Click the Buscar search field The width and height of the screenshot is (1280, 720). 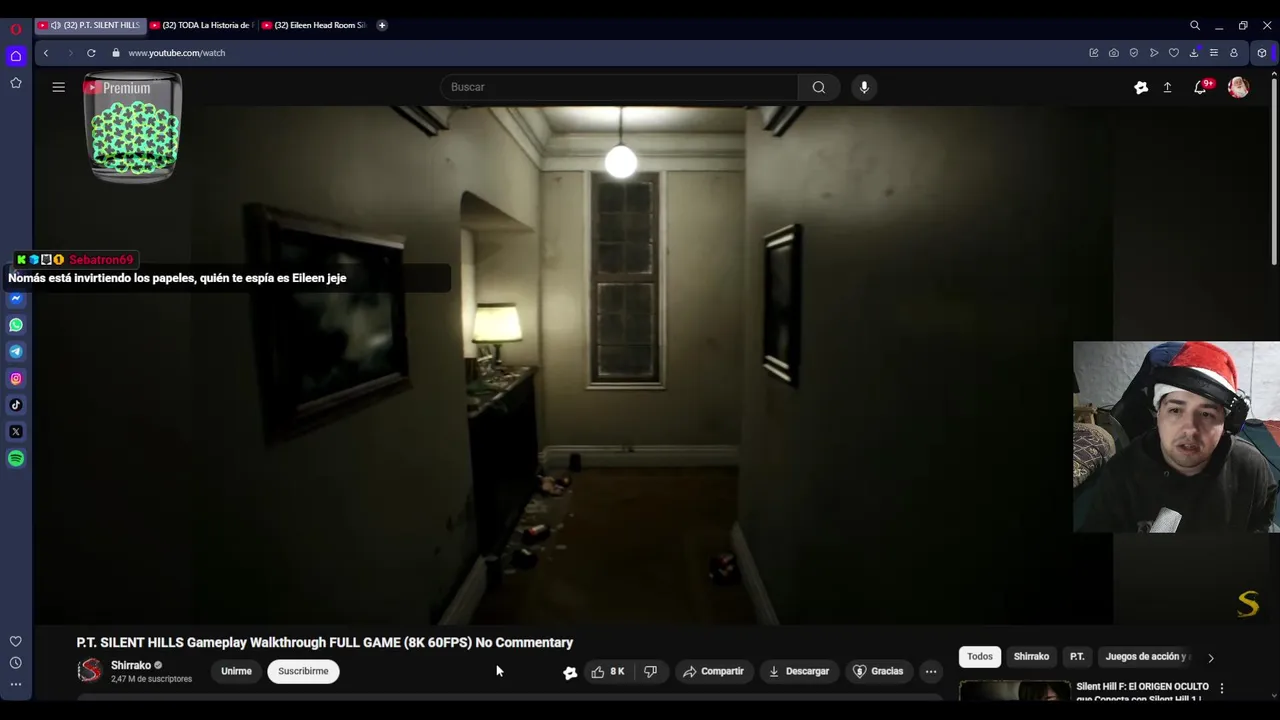click(x=620, y=87)
